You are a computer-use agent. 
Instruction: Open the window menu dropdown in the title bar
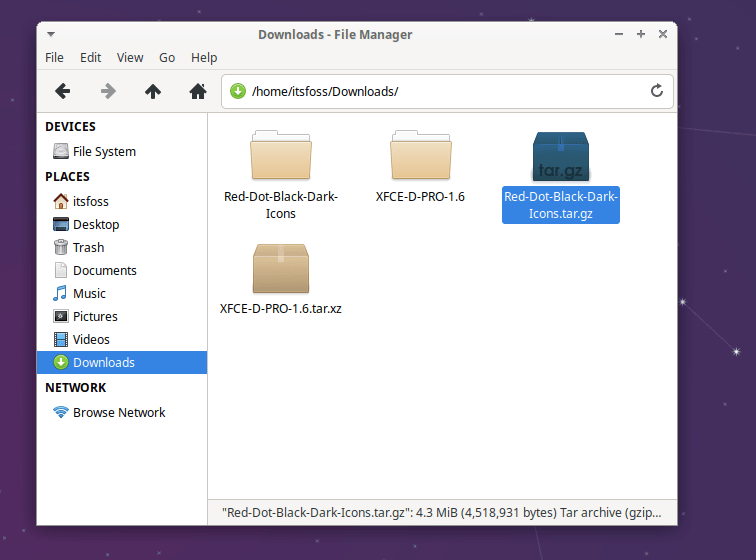[x=51, y=34]
